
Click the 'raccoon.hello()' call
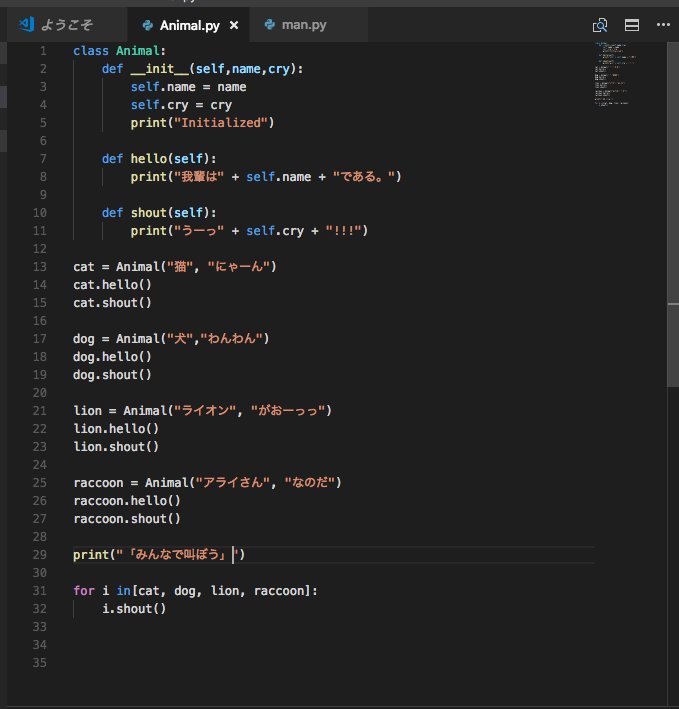(x=127, y=501)
